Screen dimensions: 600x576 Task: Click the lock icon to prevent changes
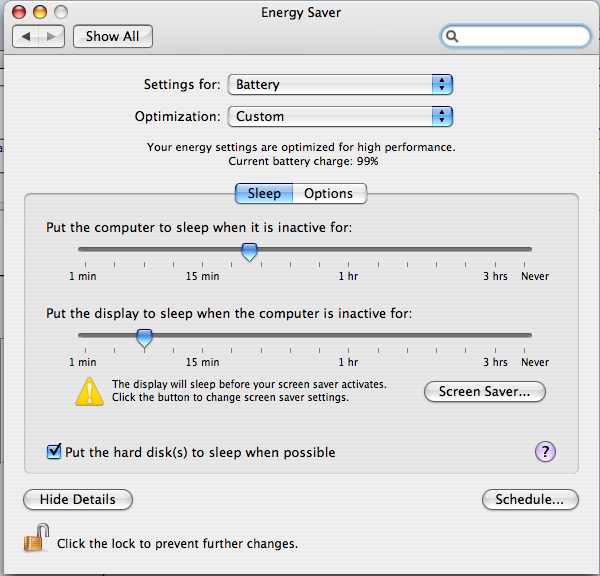click(x=36, y=538)
